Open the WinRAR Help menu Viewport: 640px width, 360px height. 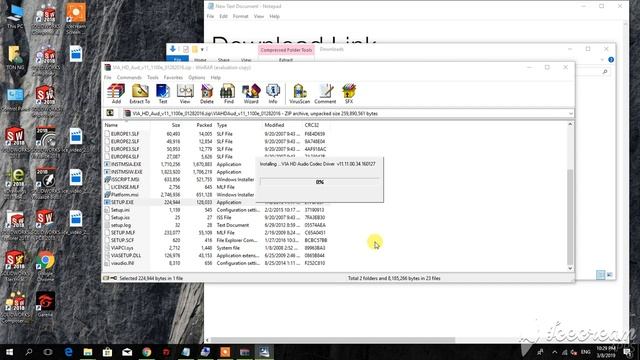[x=216, y=78]
